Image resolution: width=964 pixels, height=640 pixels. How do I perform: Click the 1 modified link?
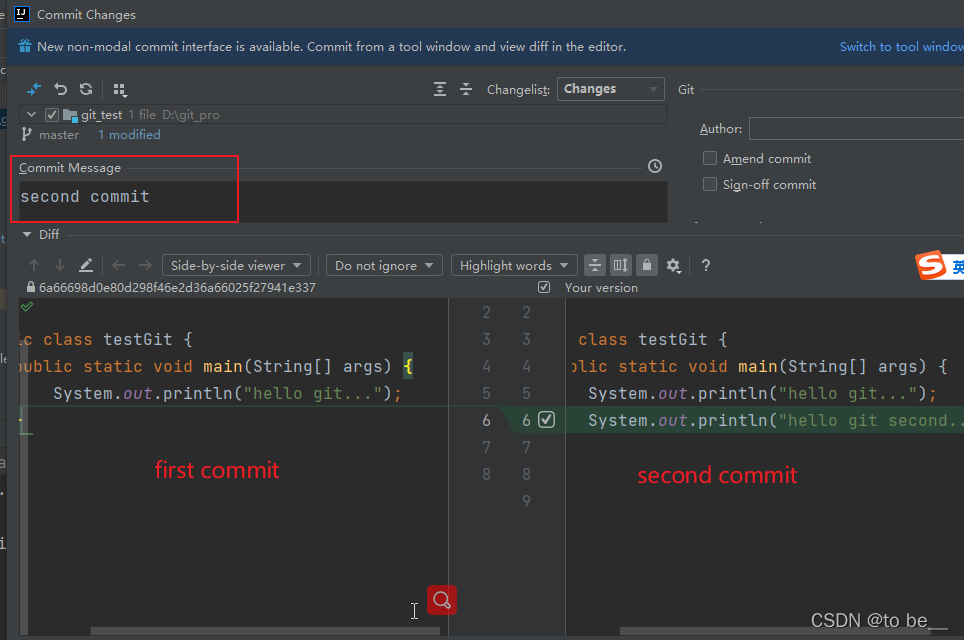(129, 135)
